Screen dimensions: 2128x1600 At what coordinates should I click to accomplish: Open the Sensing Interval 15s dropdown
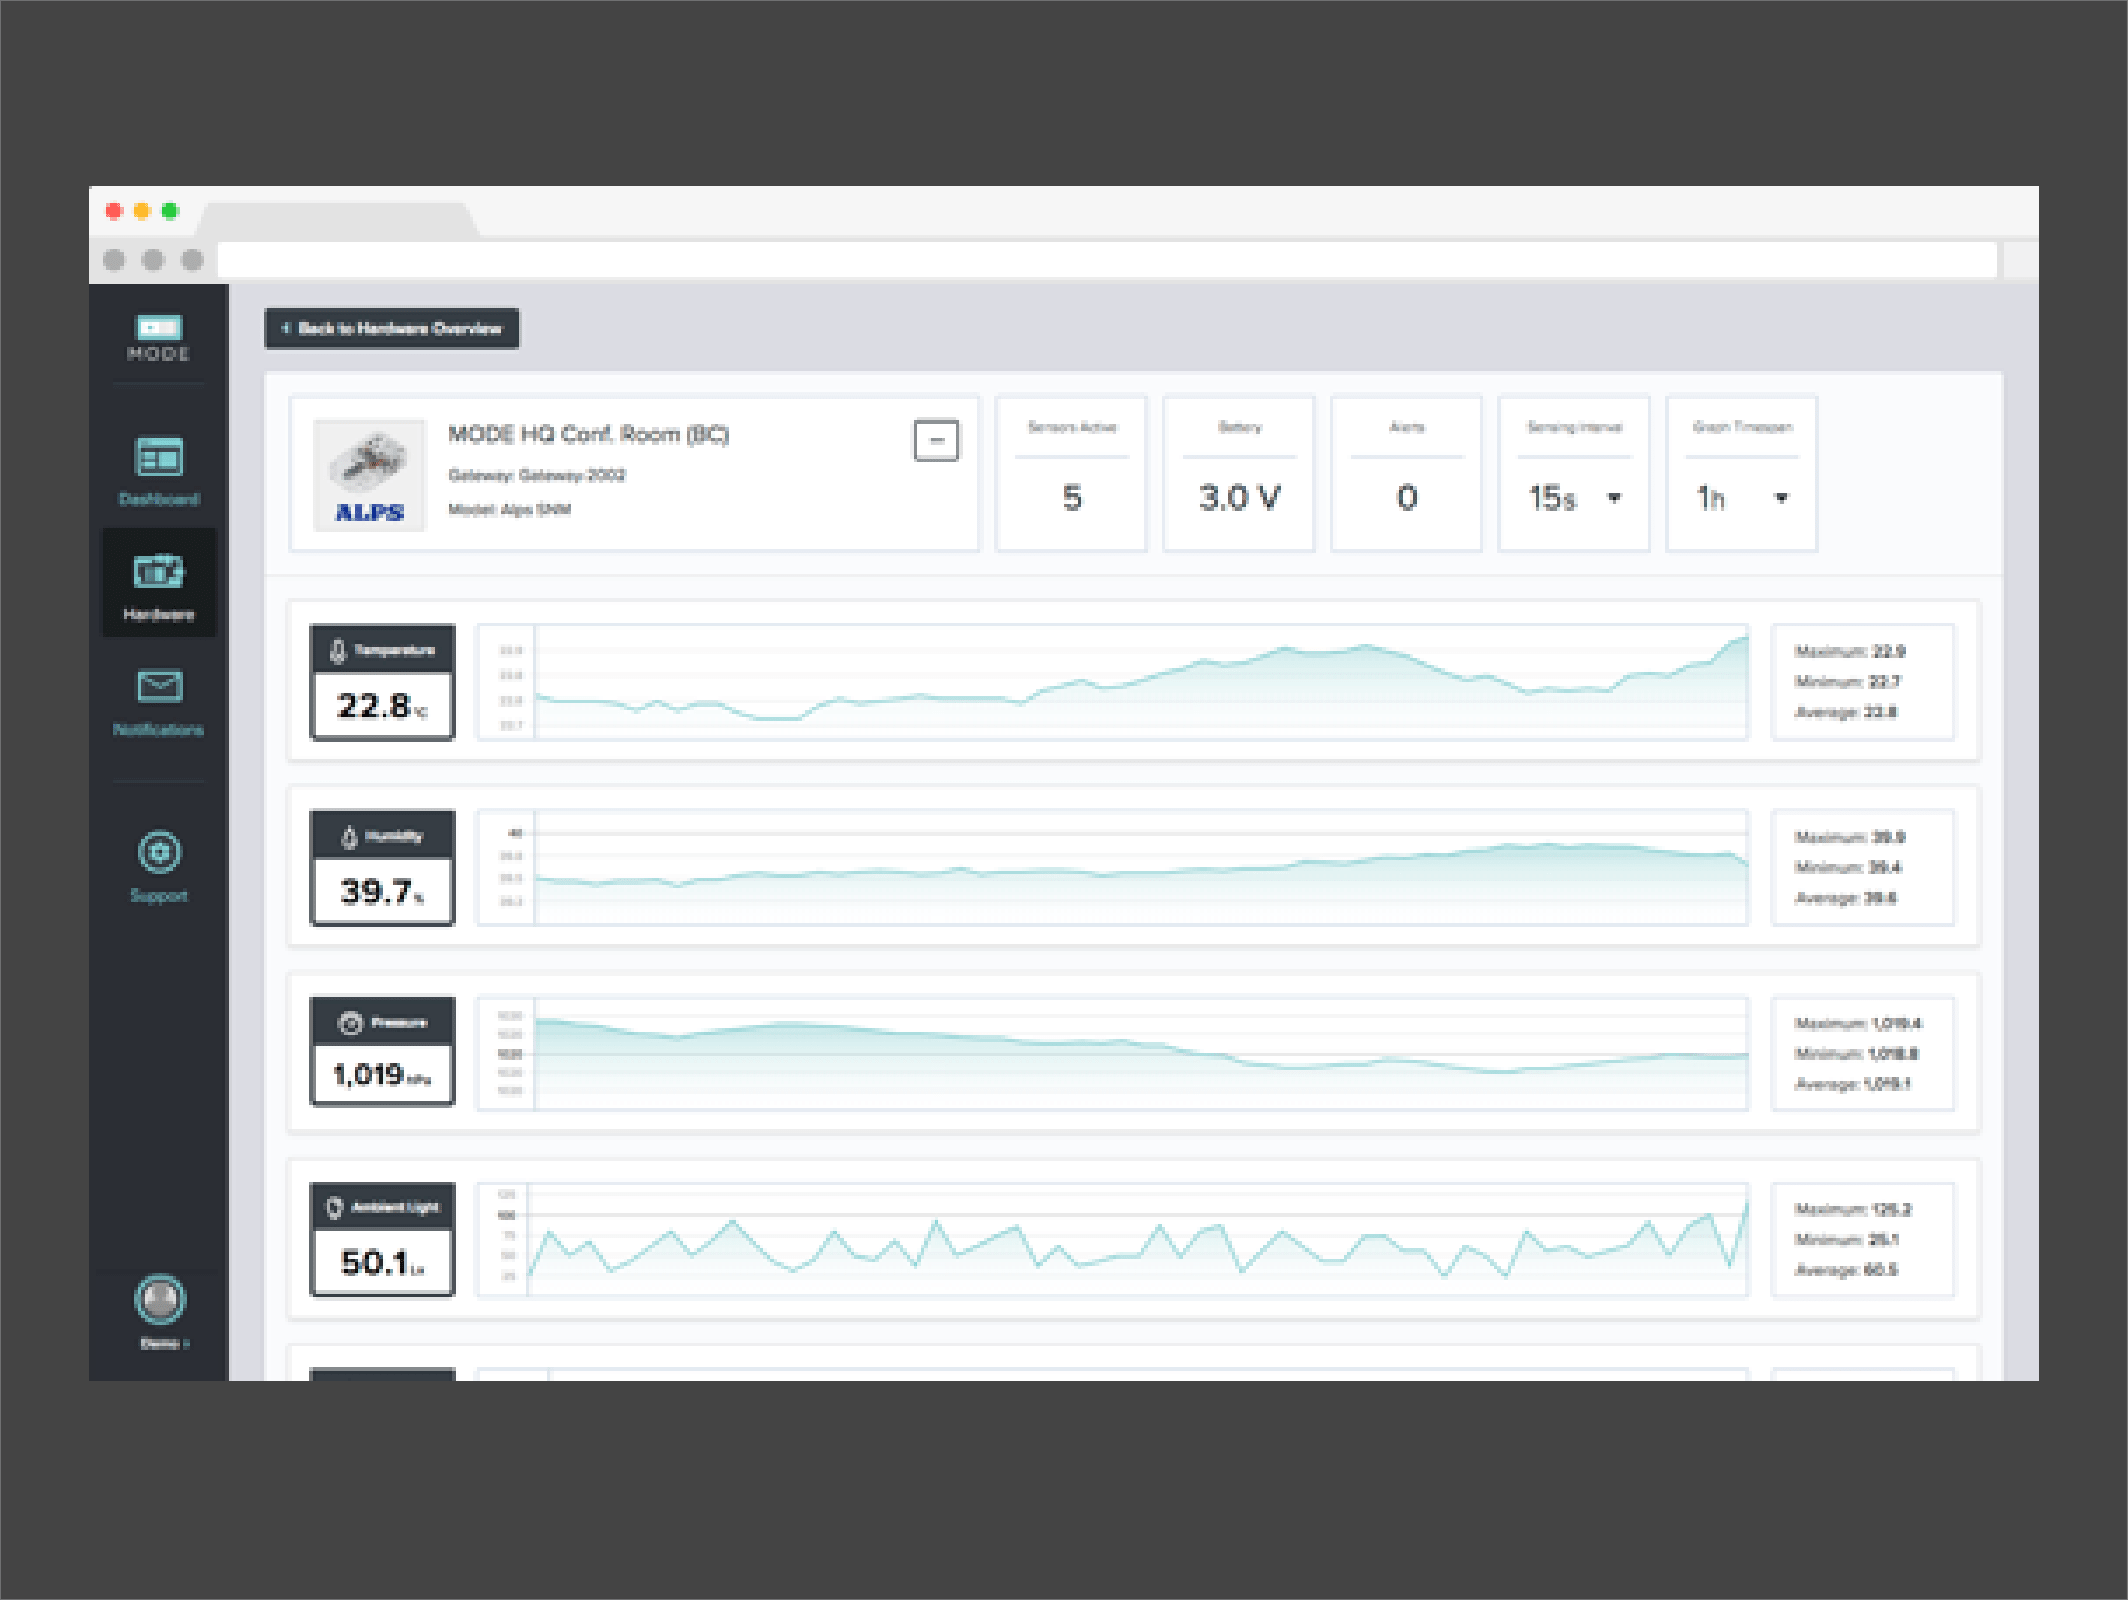coord(1613,498)
